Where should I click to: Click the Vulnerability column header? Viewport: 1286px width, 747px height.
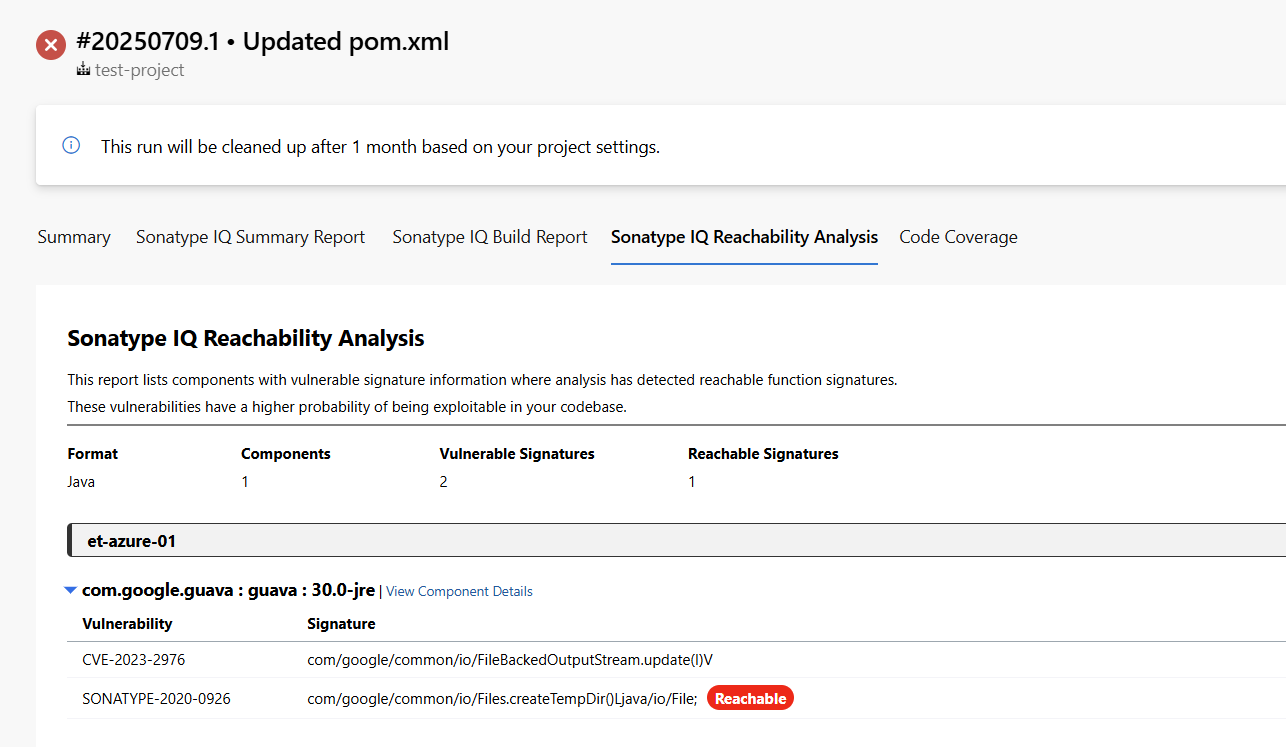(x=127, y=623)
